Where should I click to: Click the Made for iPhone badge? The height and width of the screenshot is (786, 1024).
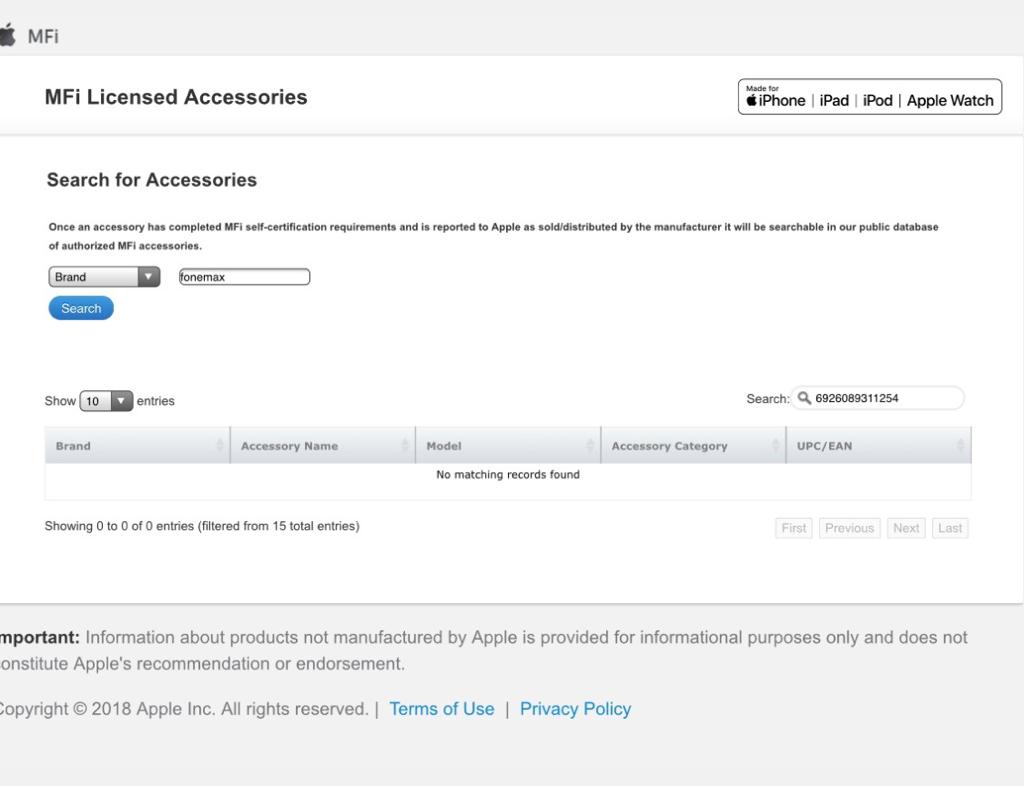coord(869,97)
